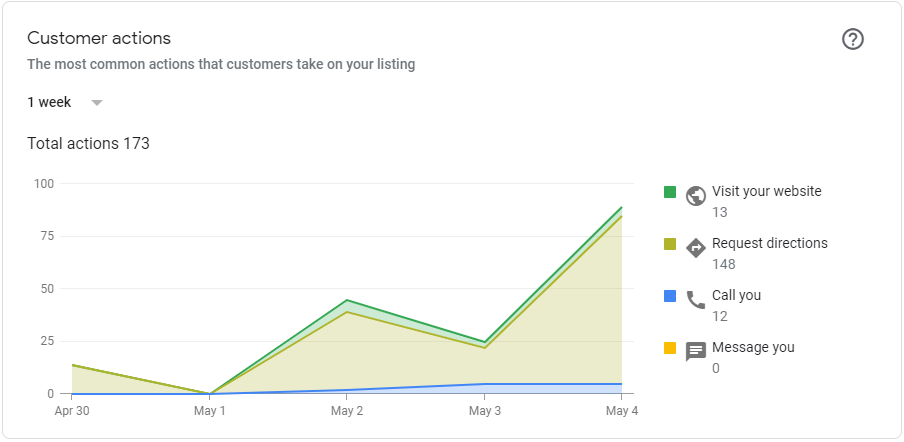The height and width of the screenshot is (442, 904).
Task: Click the globe icon for website visits
Action: pos(696,196)
